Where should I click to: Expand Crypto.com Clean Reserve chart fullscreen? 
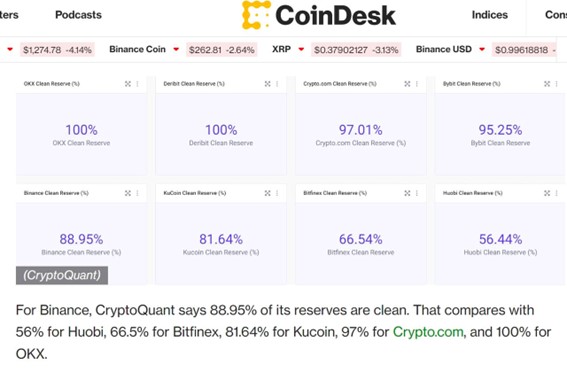(407, 84)
